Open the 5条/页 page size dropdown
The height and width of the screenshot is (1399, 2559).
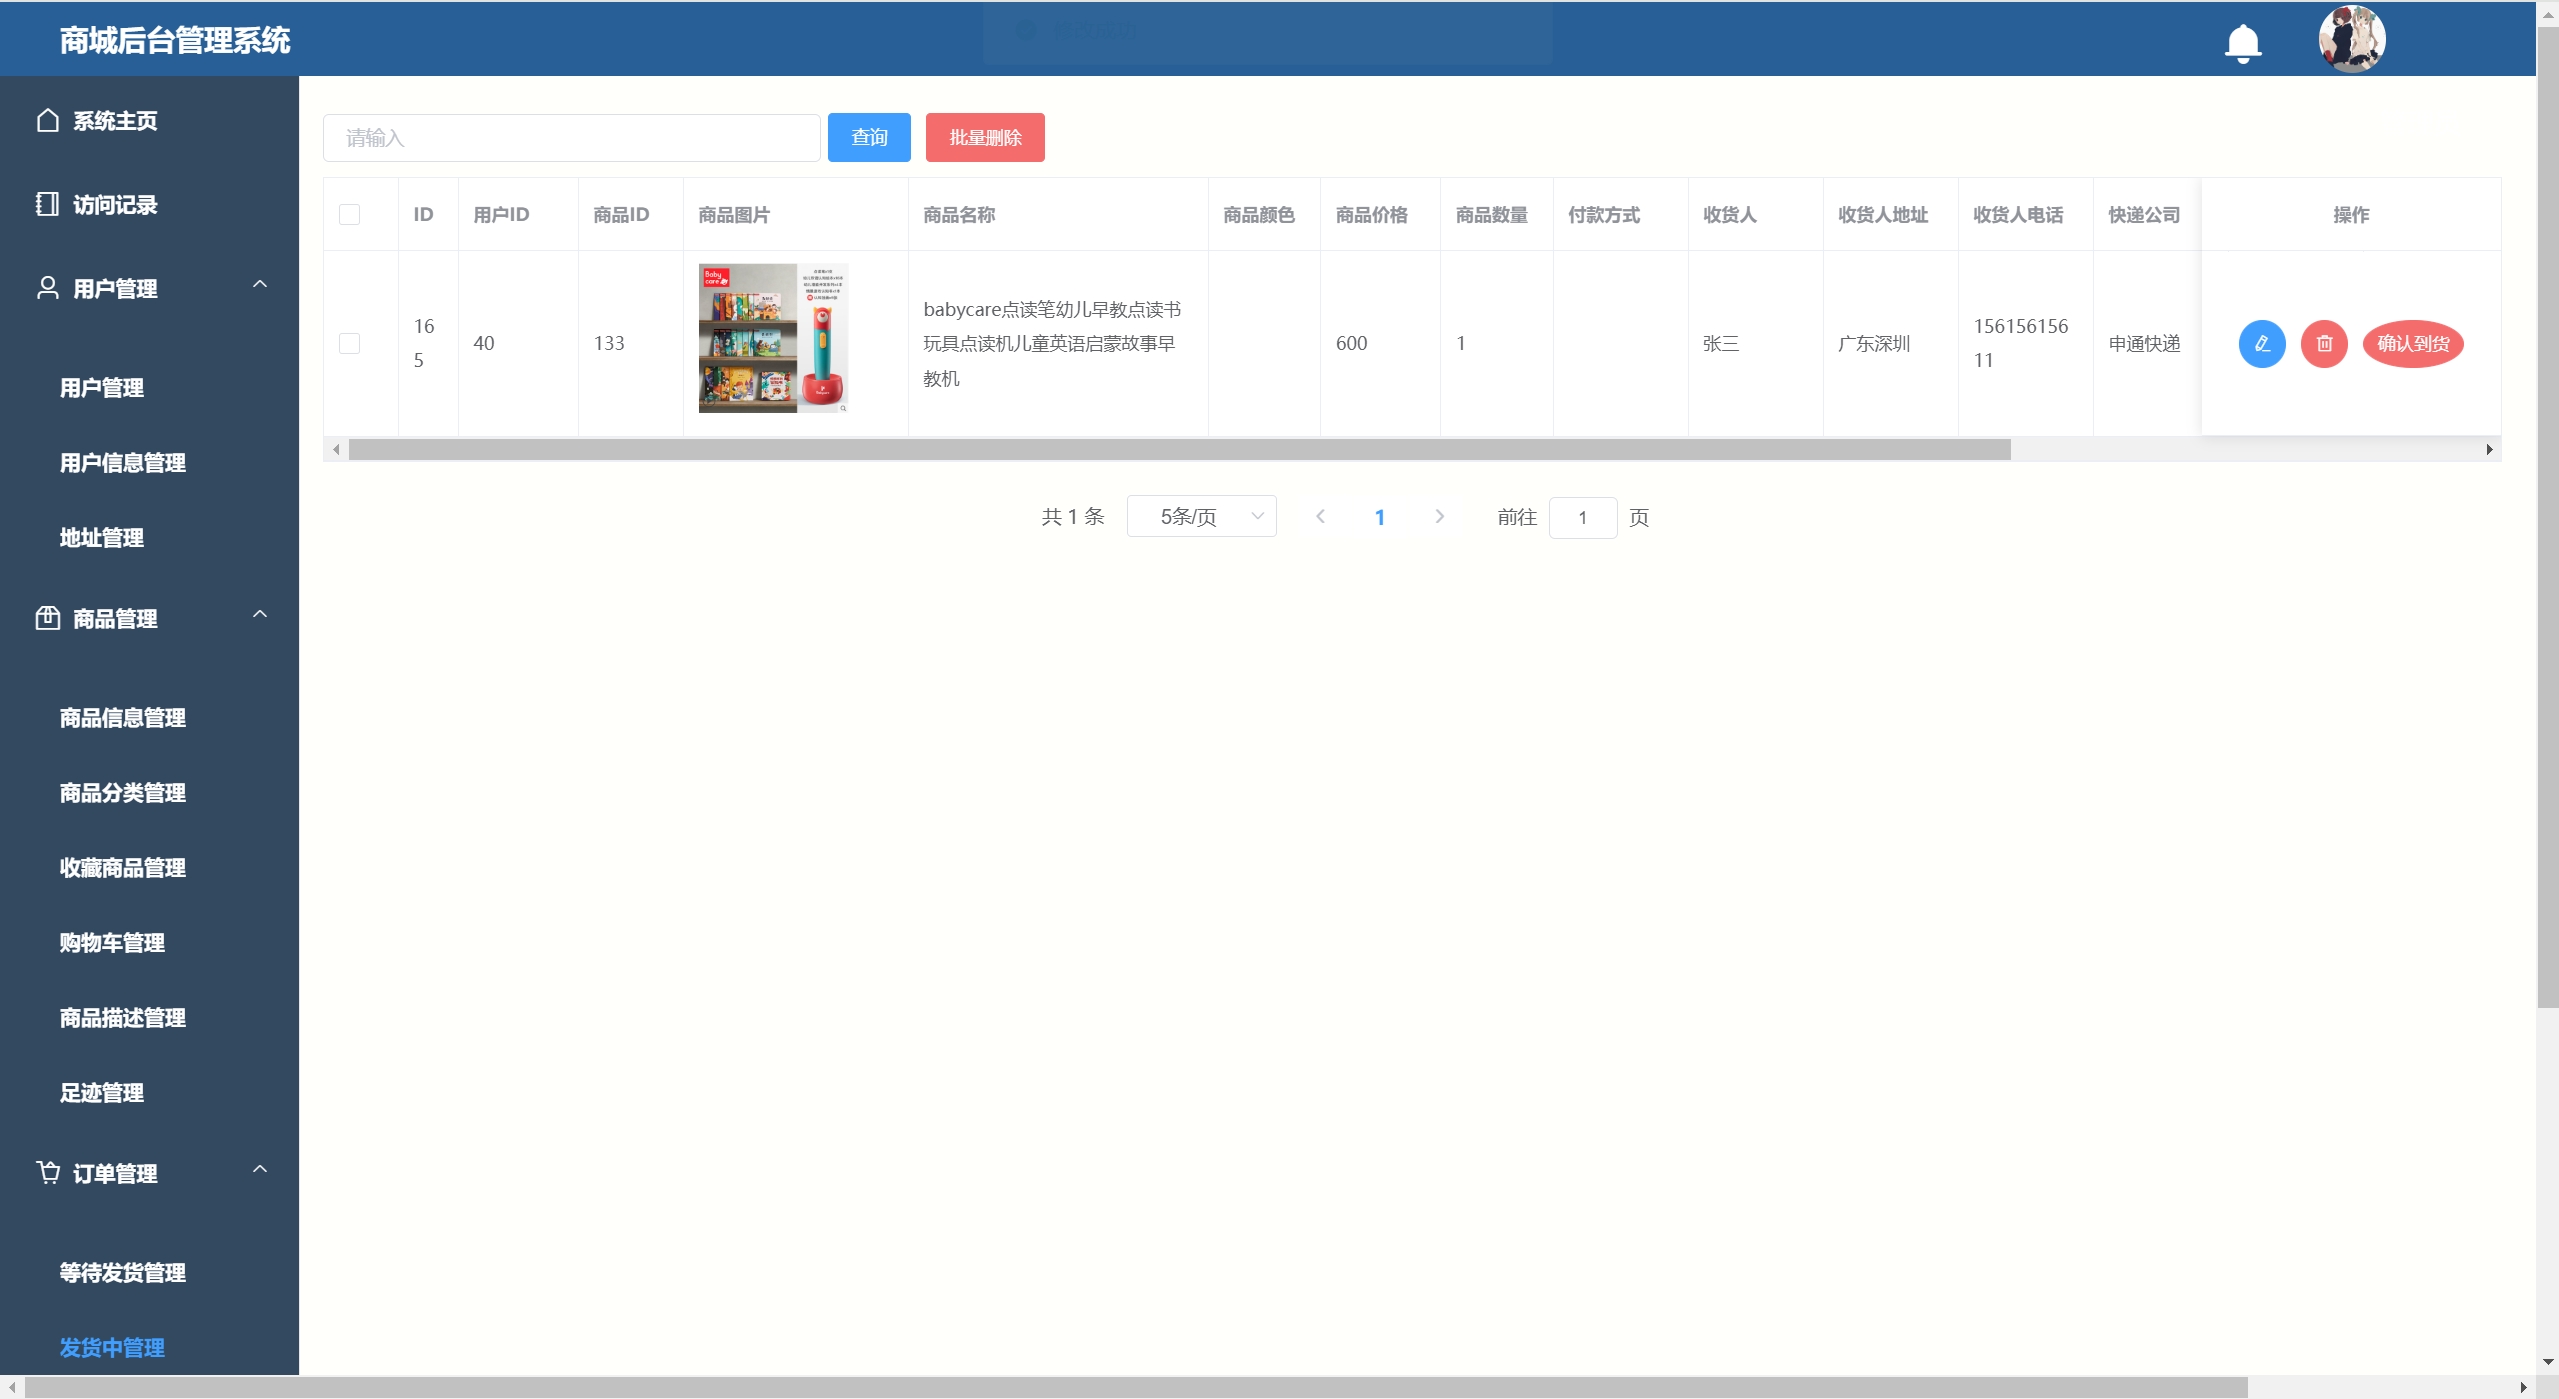click(1201, 517)
